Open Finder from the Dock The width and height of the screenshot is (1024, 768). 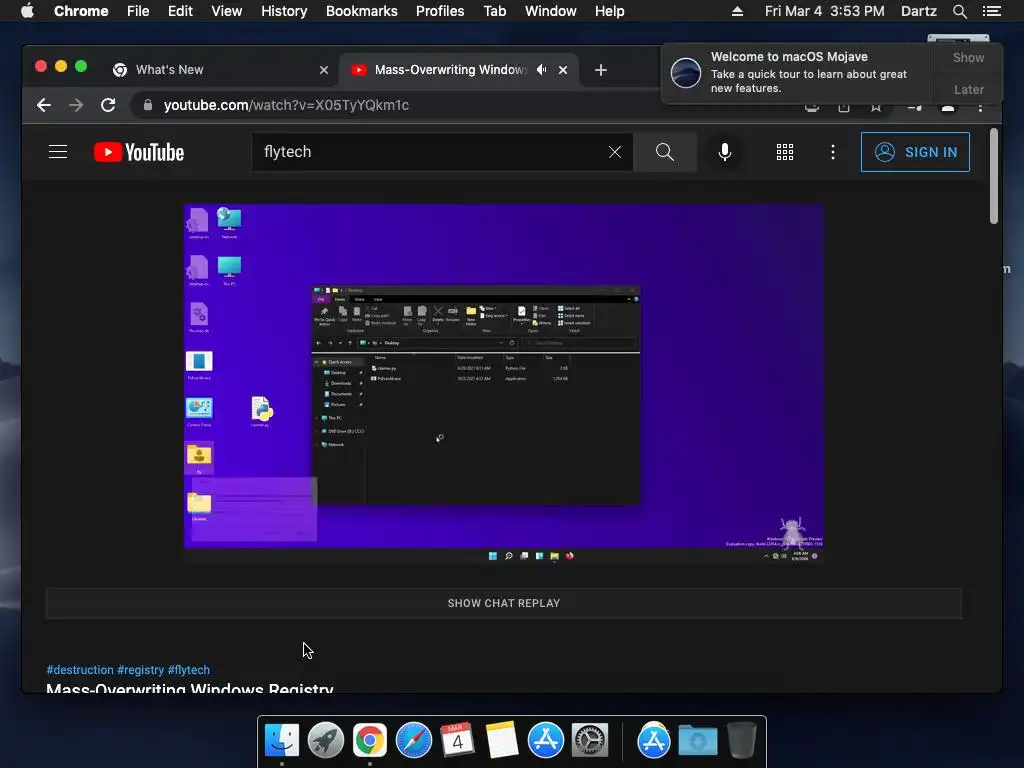tap(281, 741)
